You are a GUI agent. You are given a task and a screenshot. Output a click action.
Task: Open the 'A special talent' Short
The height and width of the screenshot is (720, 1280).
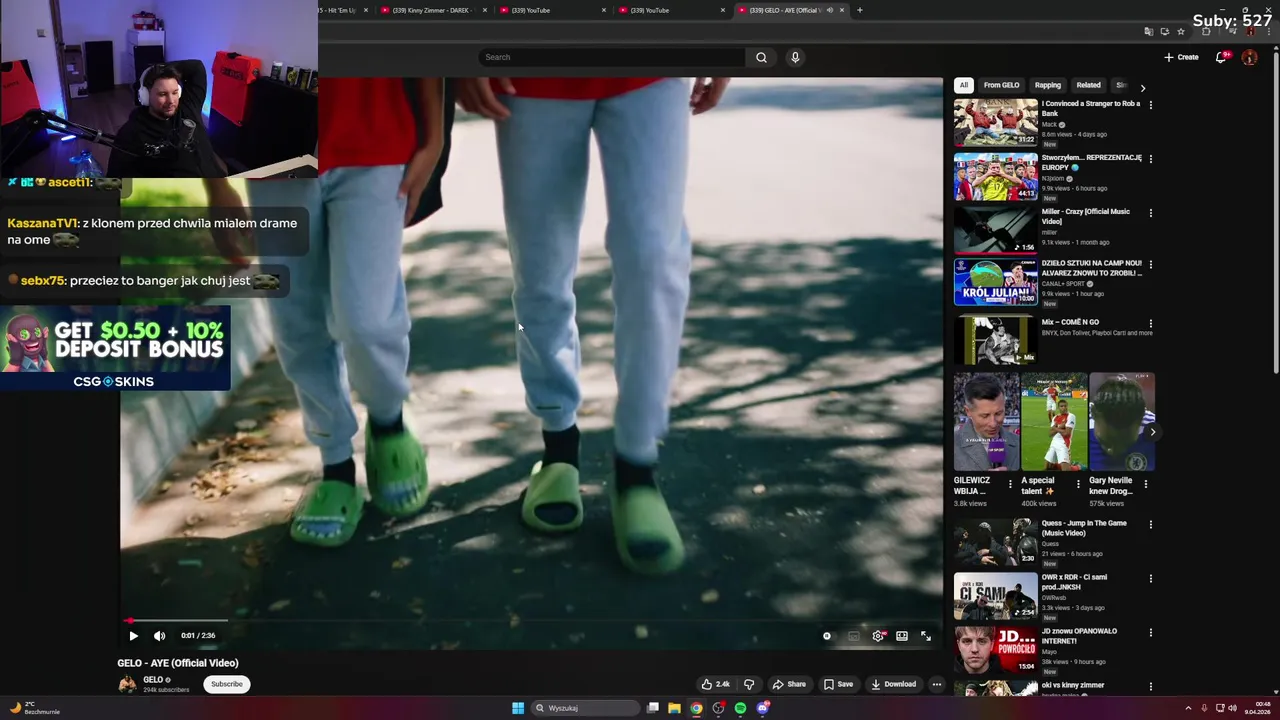(1054, 422)
